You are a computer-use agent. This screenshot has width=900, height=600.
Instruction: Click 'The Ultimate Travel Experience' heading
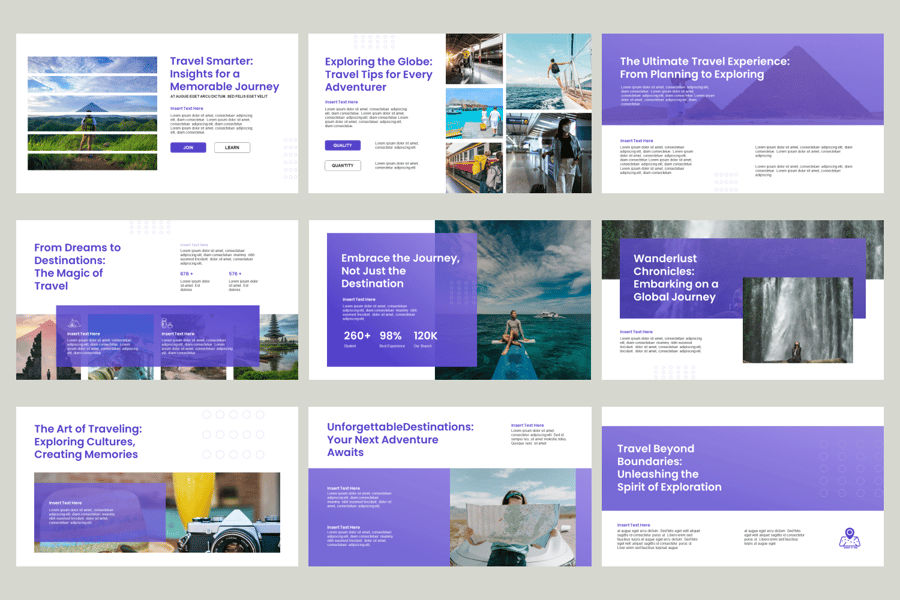[704, 68]
